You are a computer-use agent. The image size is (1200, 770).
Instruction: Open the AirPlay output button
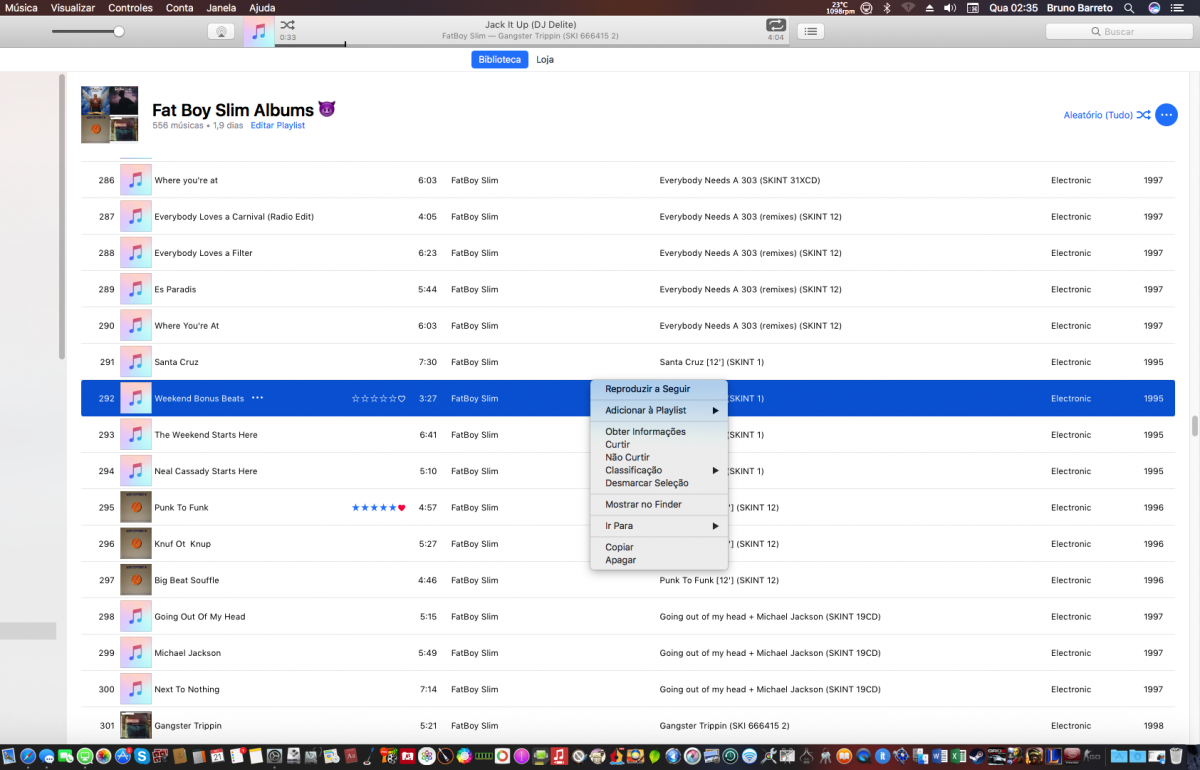point(221,31)
